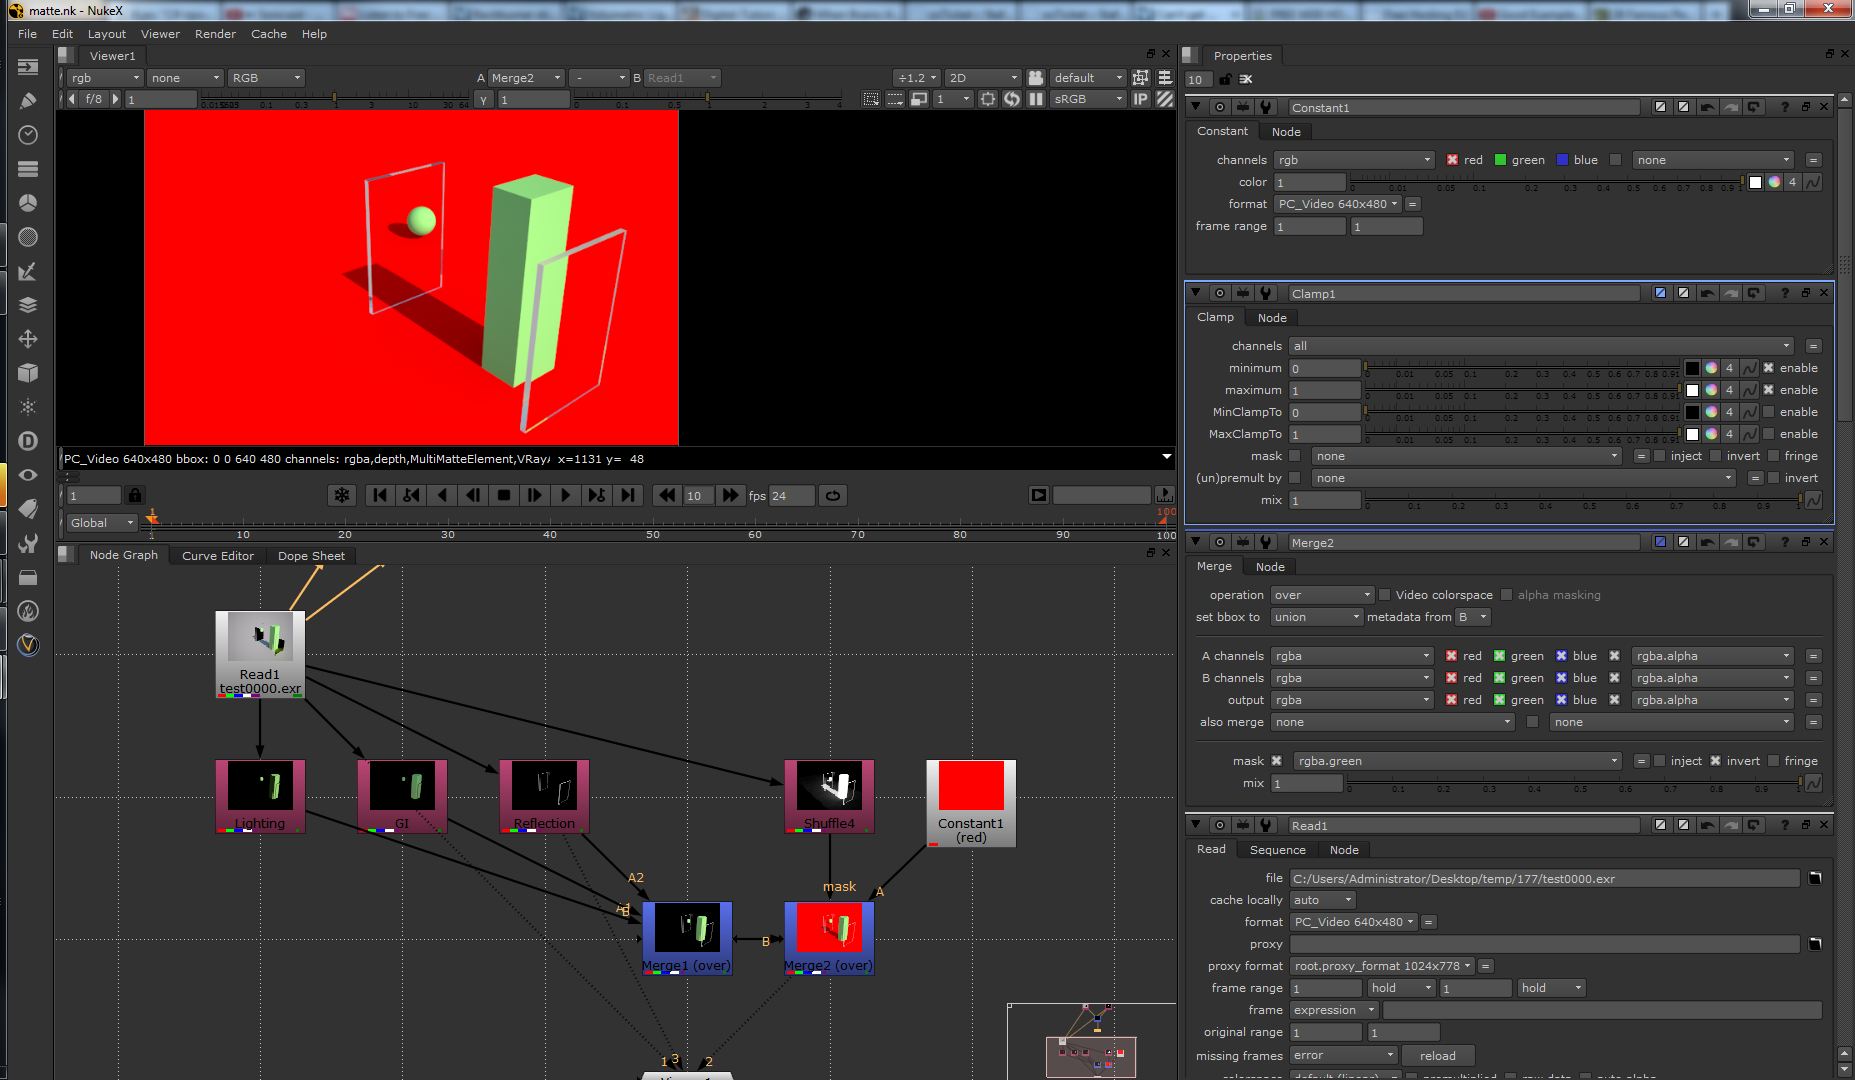Open Read1 file browser folder icon
The image size is (1855, 1080).
point(1815,878)
